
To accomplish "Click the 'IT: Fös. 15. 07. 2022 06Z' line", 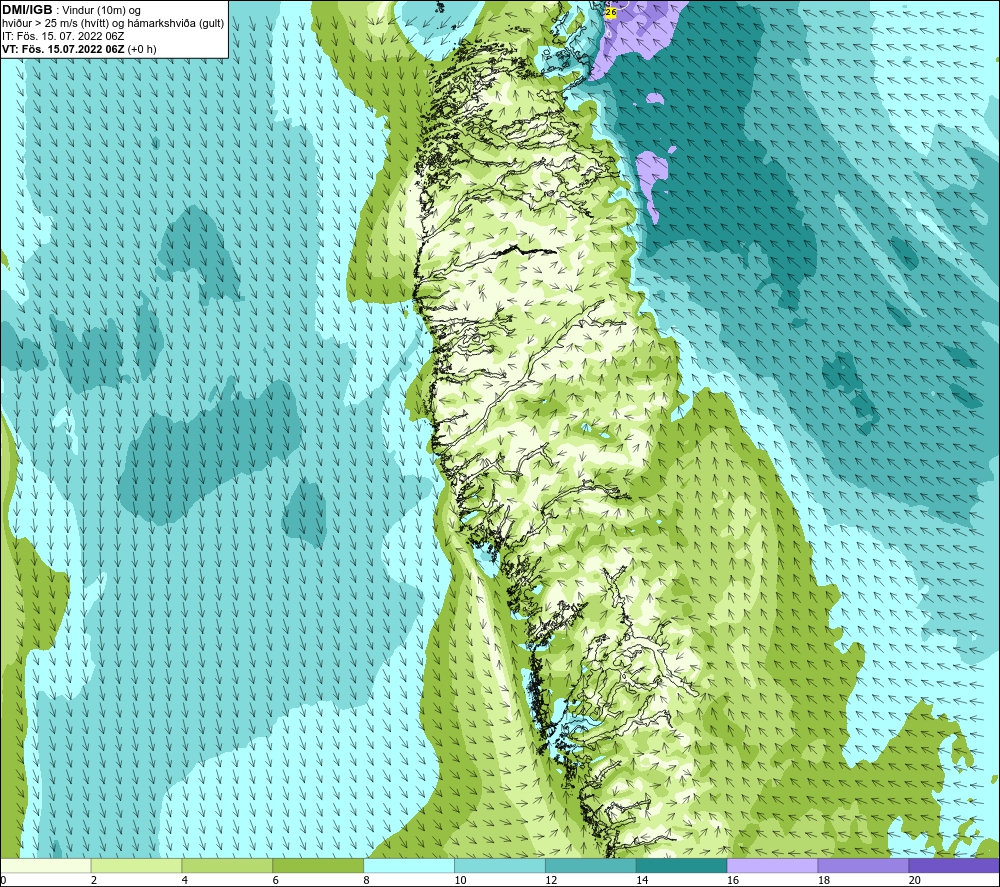I will click(63, 36).
